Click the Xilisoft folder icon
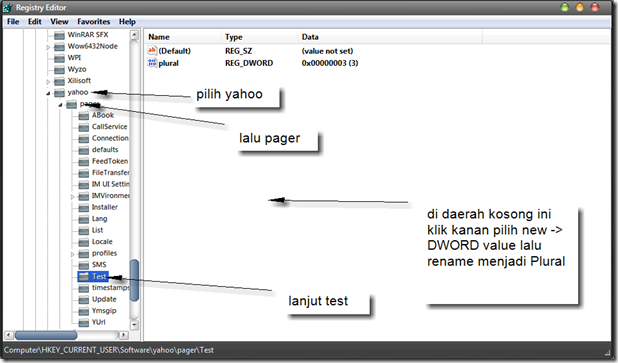This screenshot has width=618, height=363. [59, 81]
